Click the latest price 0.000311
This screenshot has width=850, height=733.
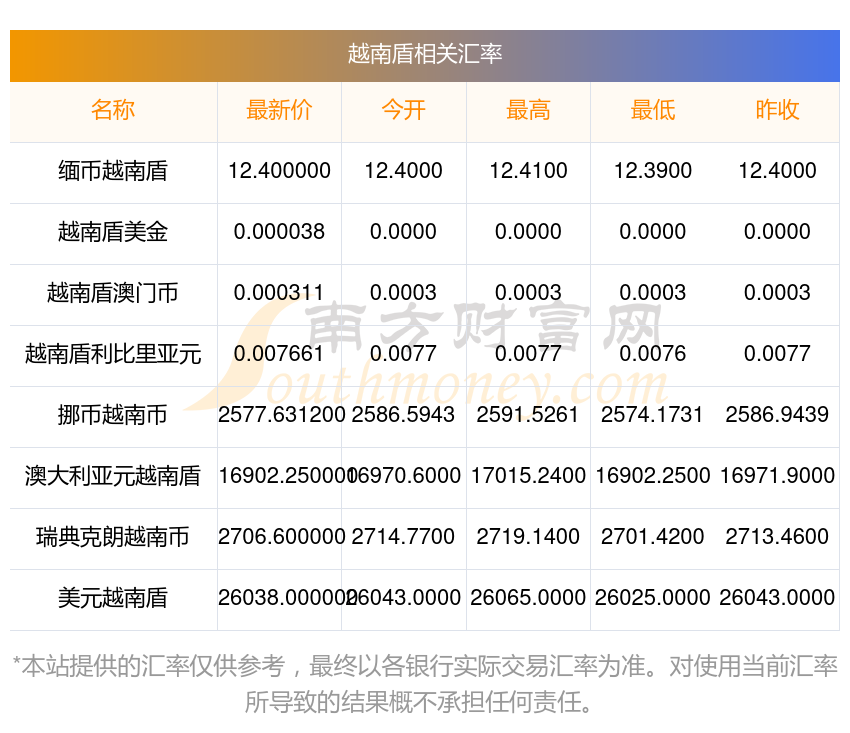(x=279, y=293)
